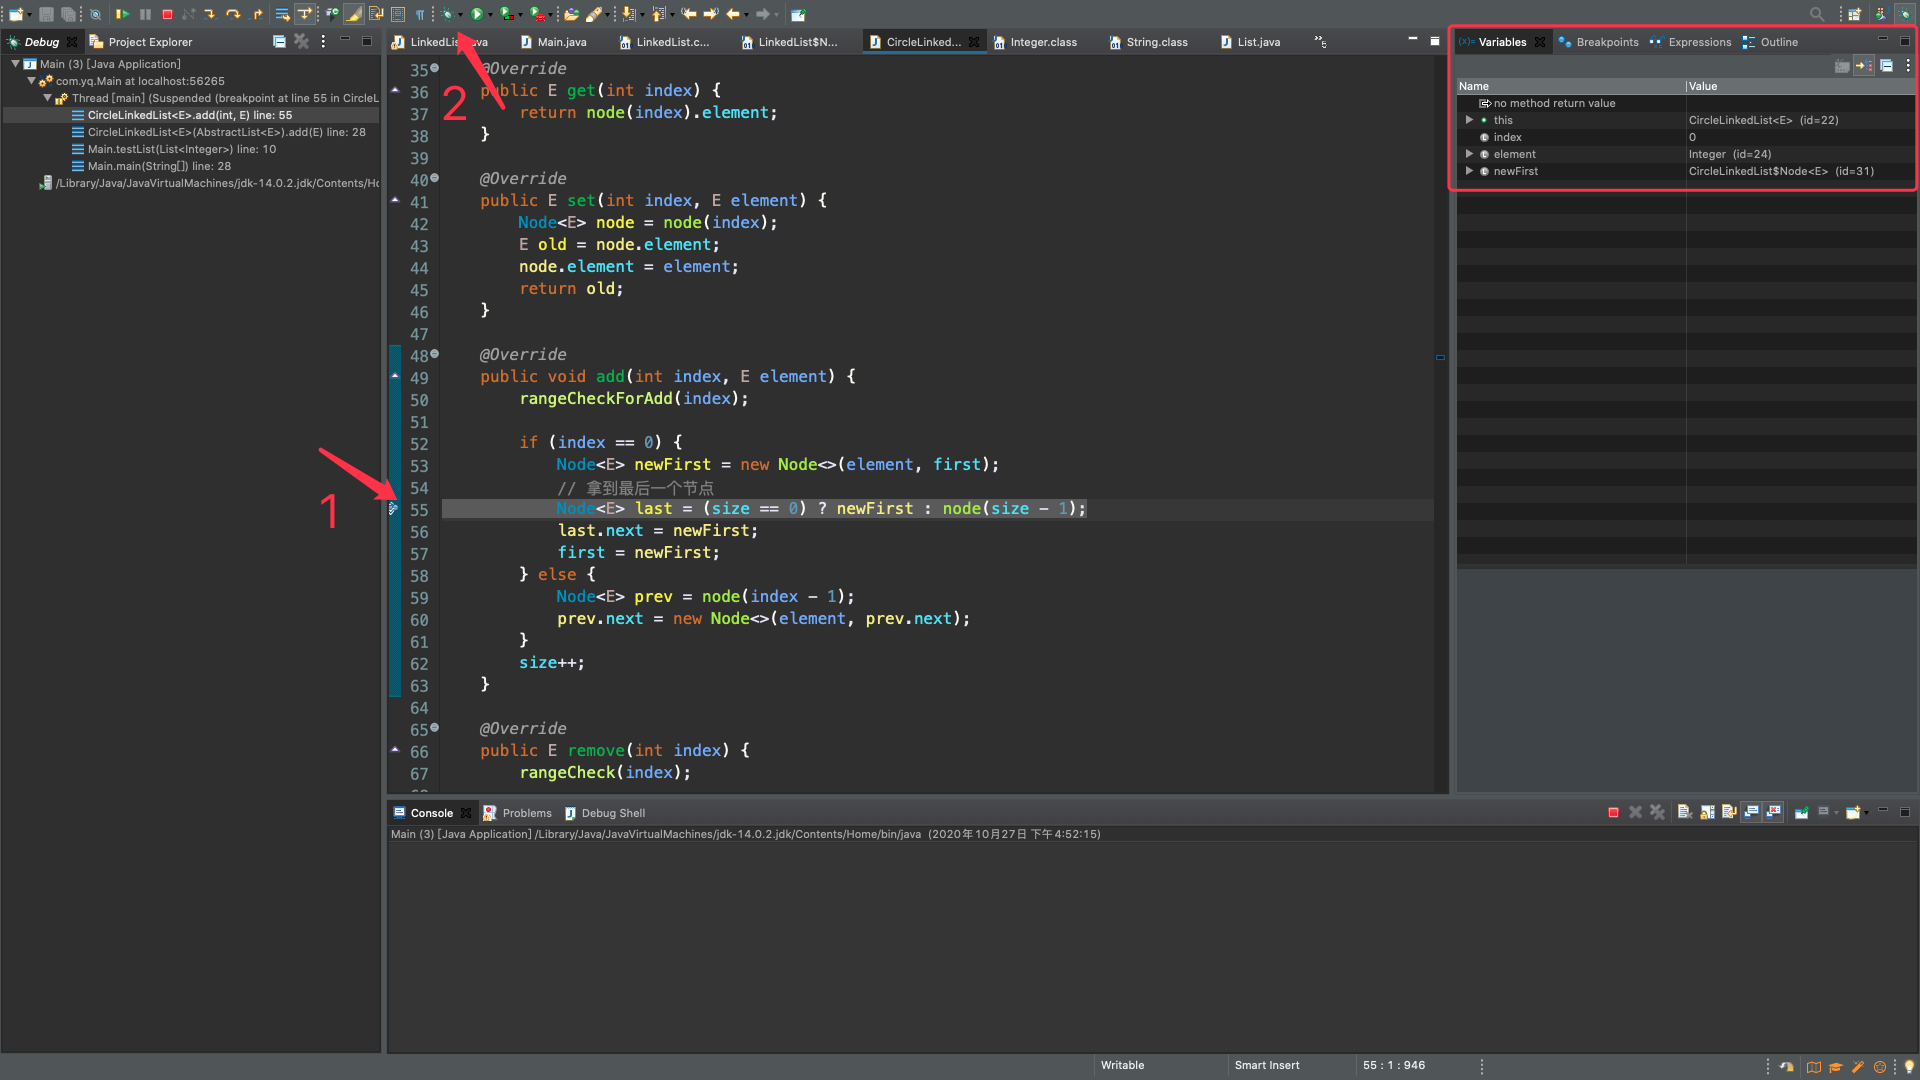The image size is (1920, 1080).
Task: Open the Open Console dropdown arrow
Action: click(x=1866, y=812)
